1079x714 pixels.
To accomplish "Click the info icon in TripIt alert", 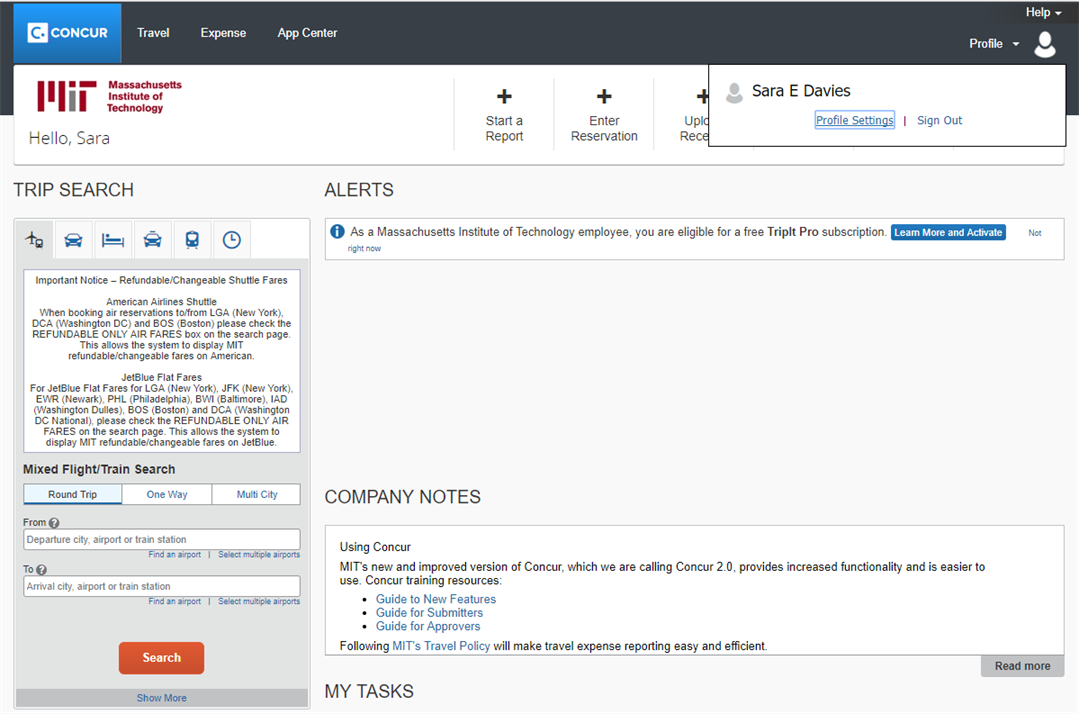I will pyautogui.click(x=338, y=232).
